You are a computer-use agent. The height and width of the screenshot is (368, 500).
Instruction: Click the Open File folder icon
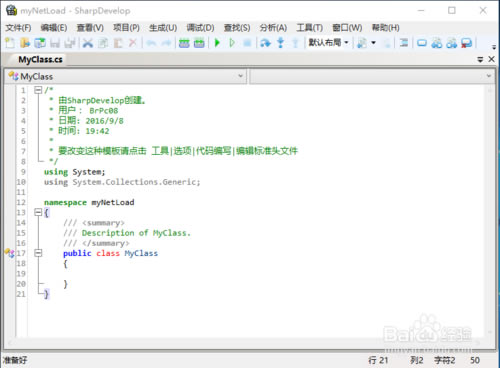(x=25, y=43)
